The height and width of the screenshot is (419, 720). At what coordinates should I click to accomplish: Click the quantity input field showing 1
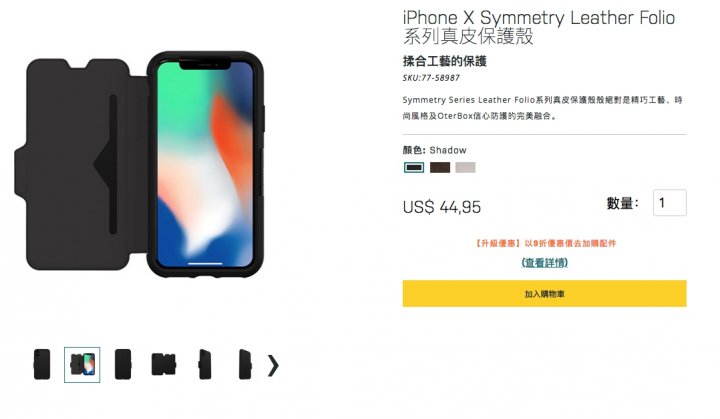pos(670,203)
